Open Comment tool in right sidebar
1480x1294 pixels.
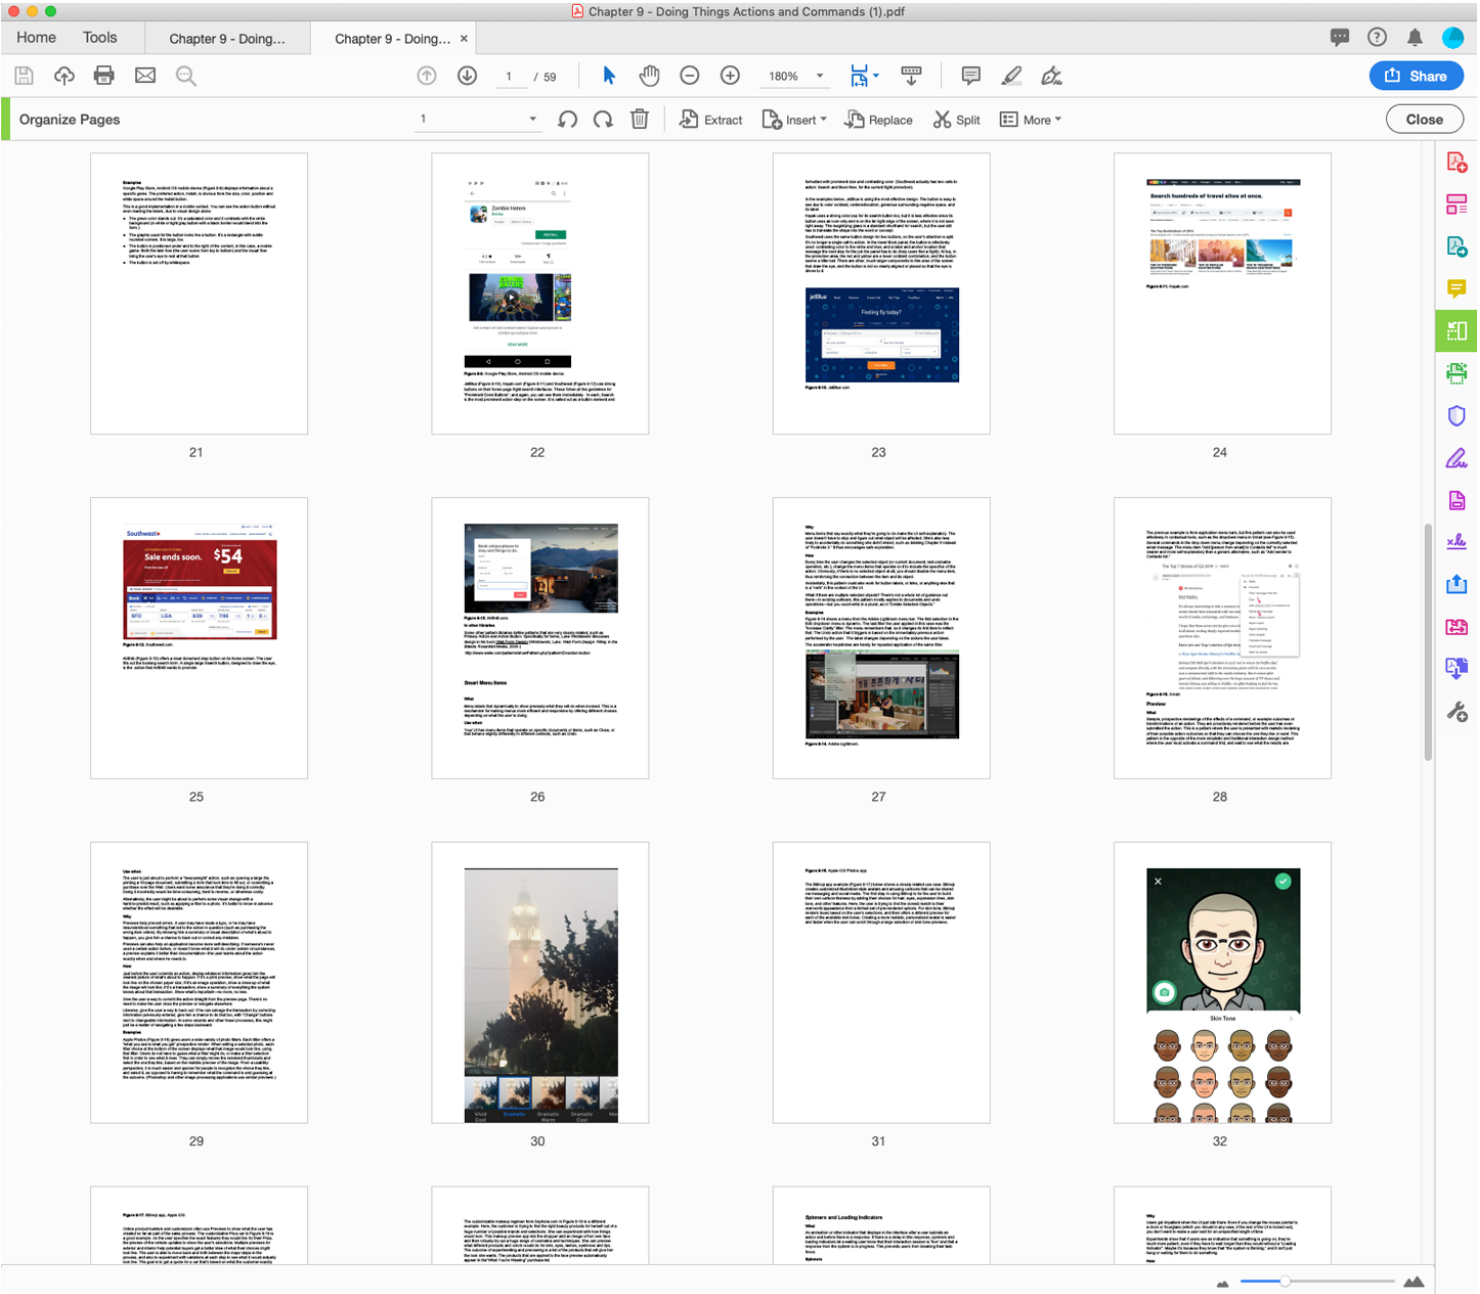pyautogui.click(x=1456, y=289)
